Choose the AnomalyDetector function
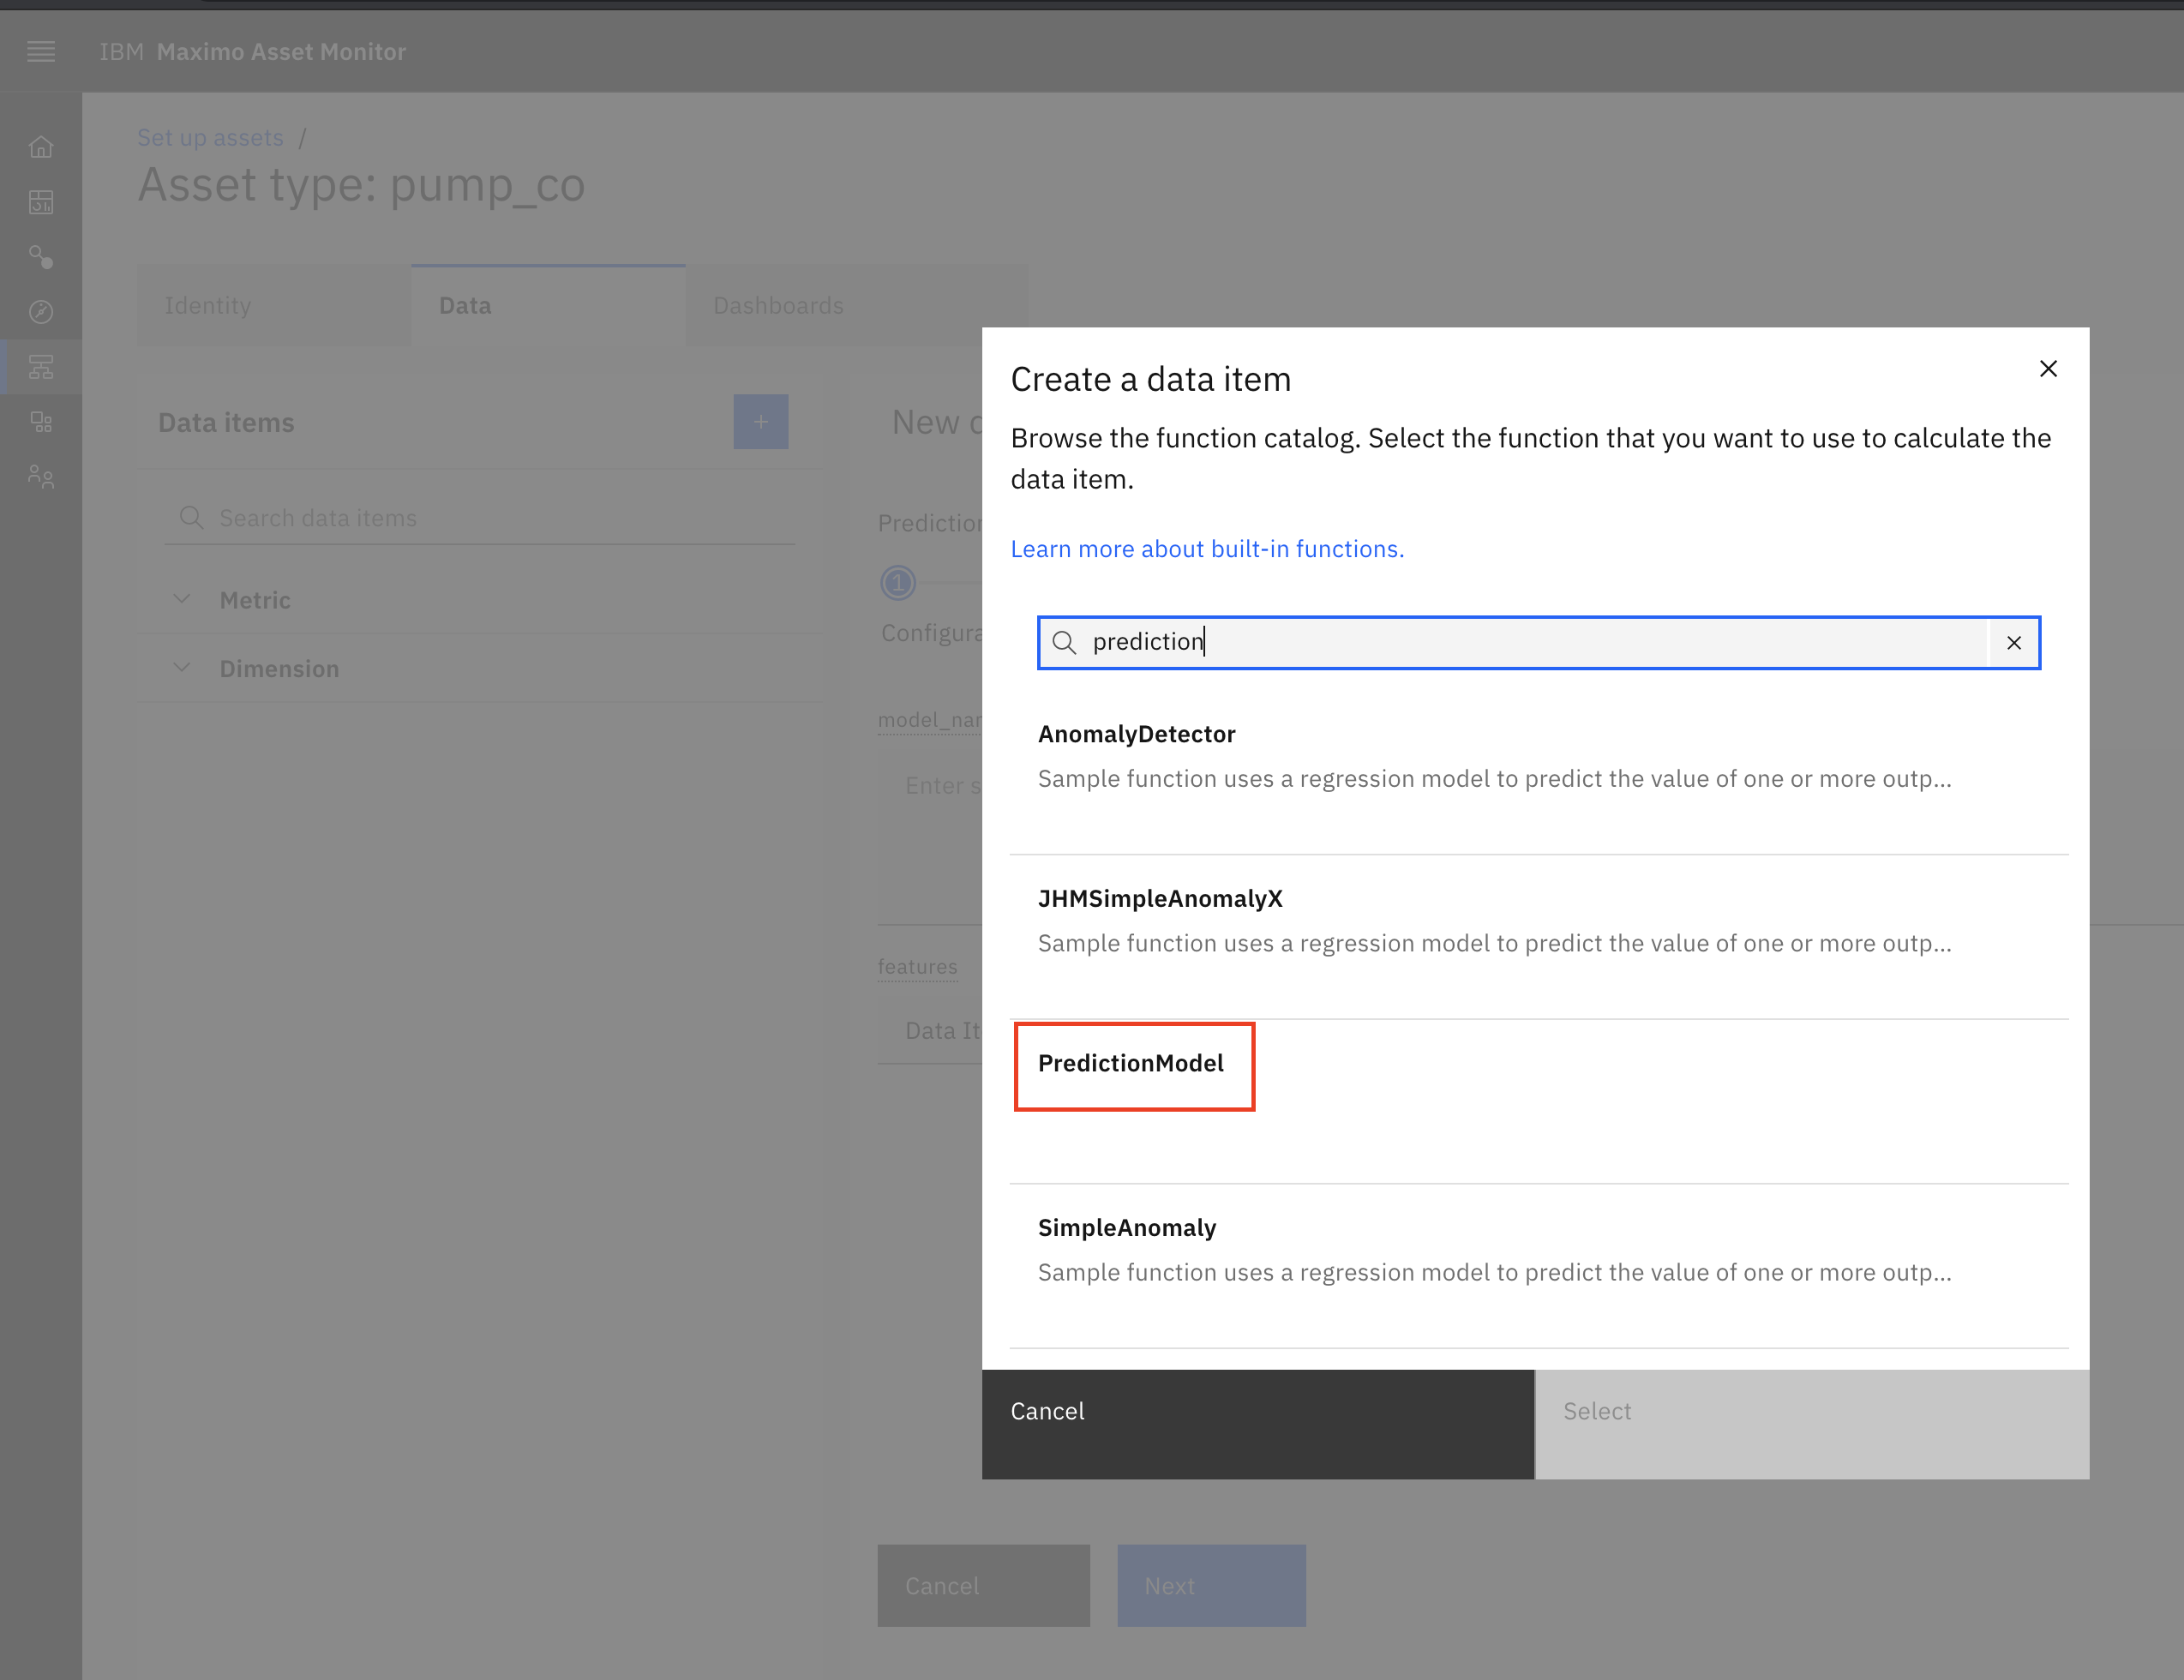Image resolution: width=2184 pixels, height=1680 pixels. 1539,773
